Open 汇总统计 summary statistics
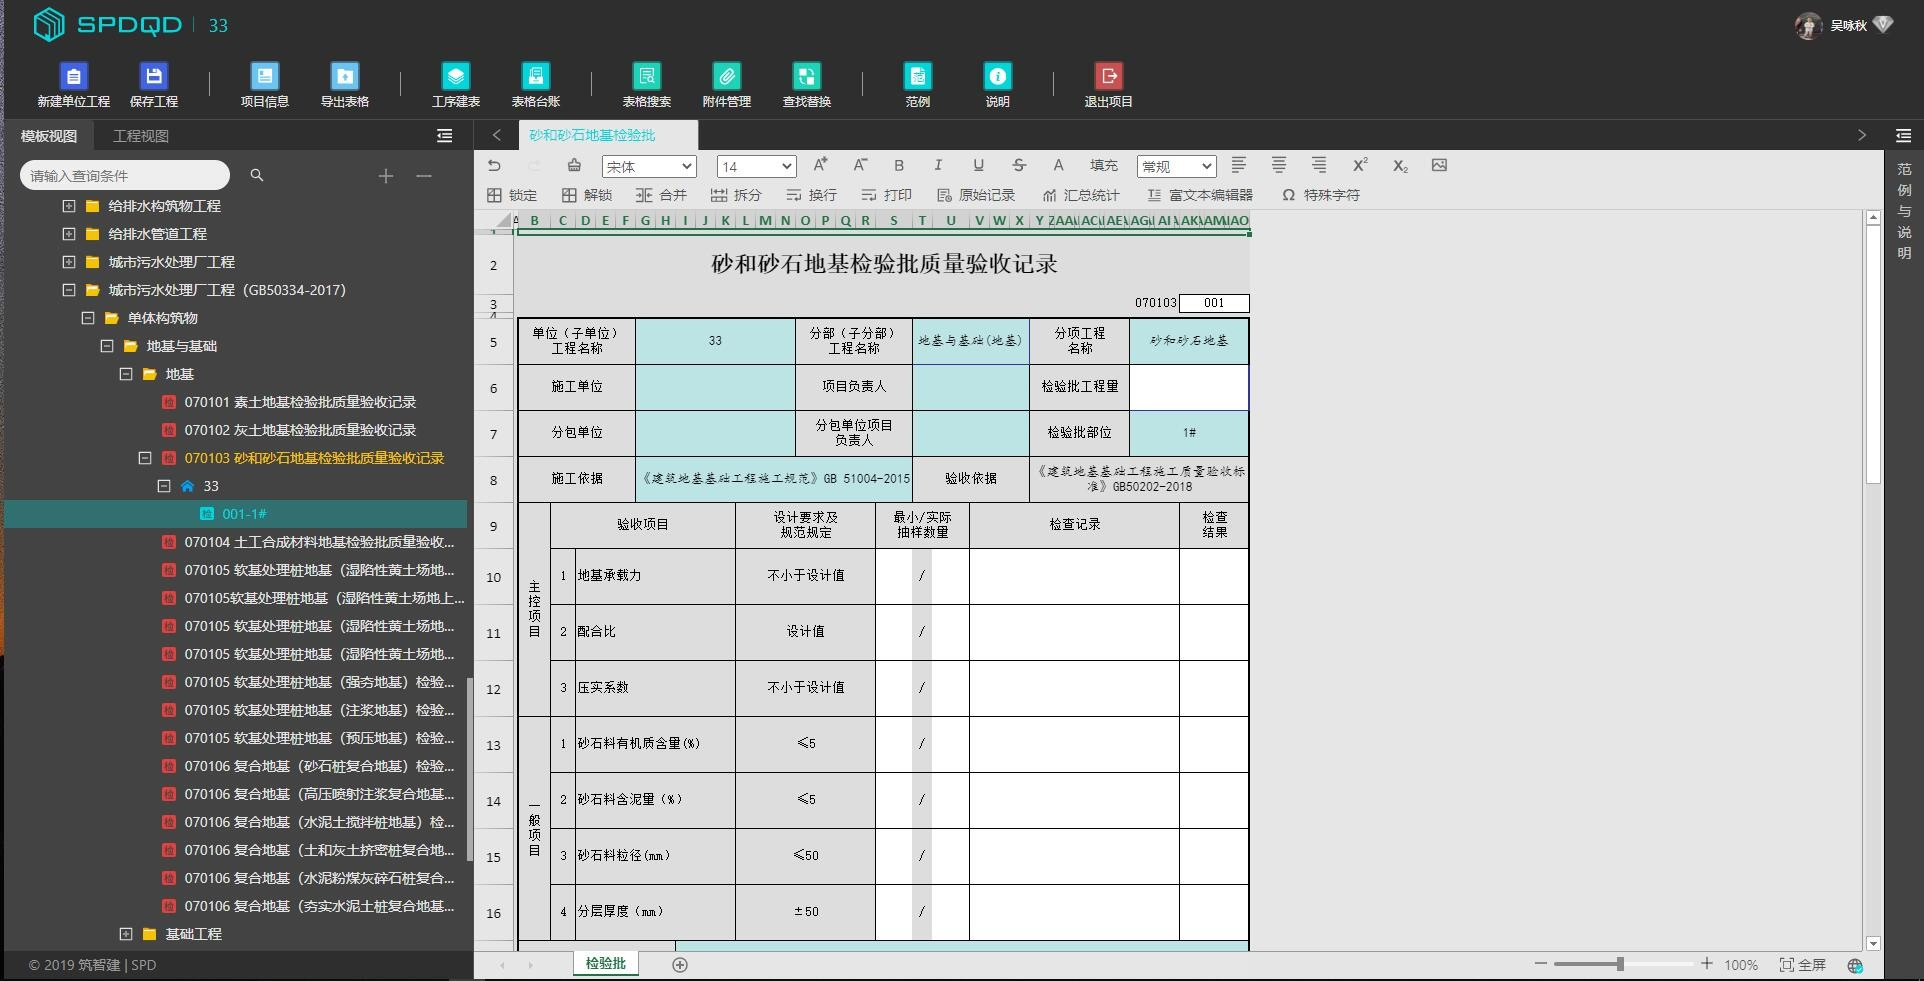Viewport: 1924px width, 981px height. point(1081,195)
